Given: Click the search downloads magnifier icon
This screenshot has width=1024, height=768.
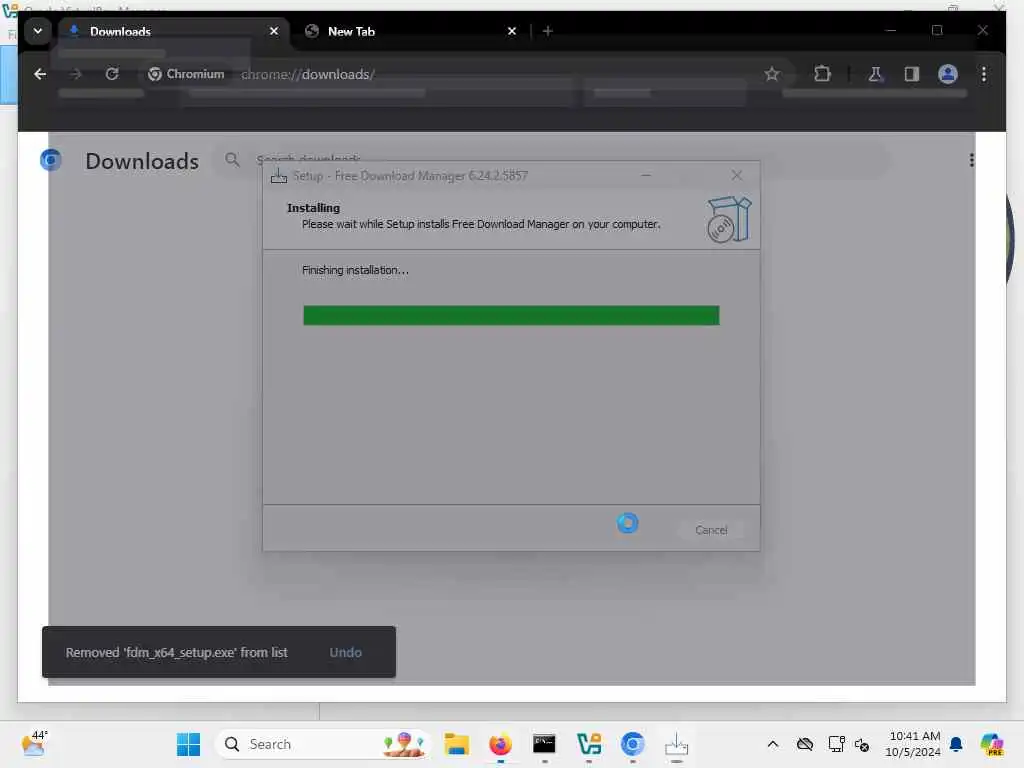Looking at the screenshot, I should coord(232,159).
